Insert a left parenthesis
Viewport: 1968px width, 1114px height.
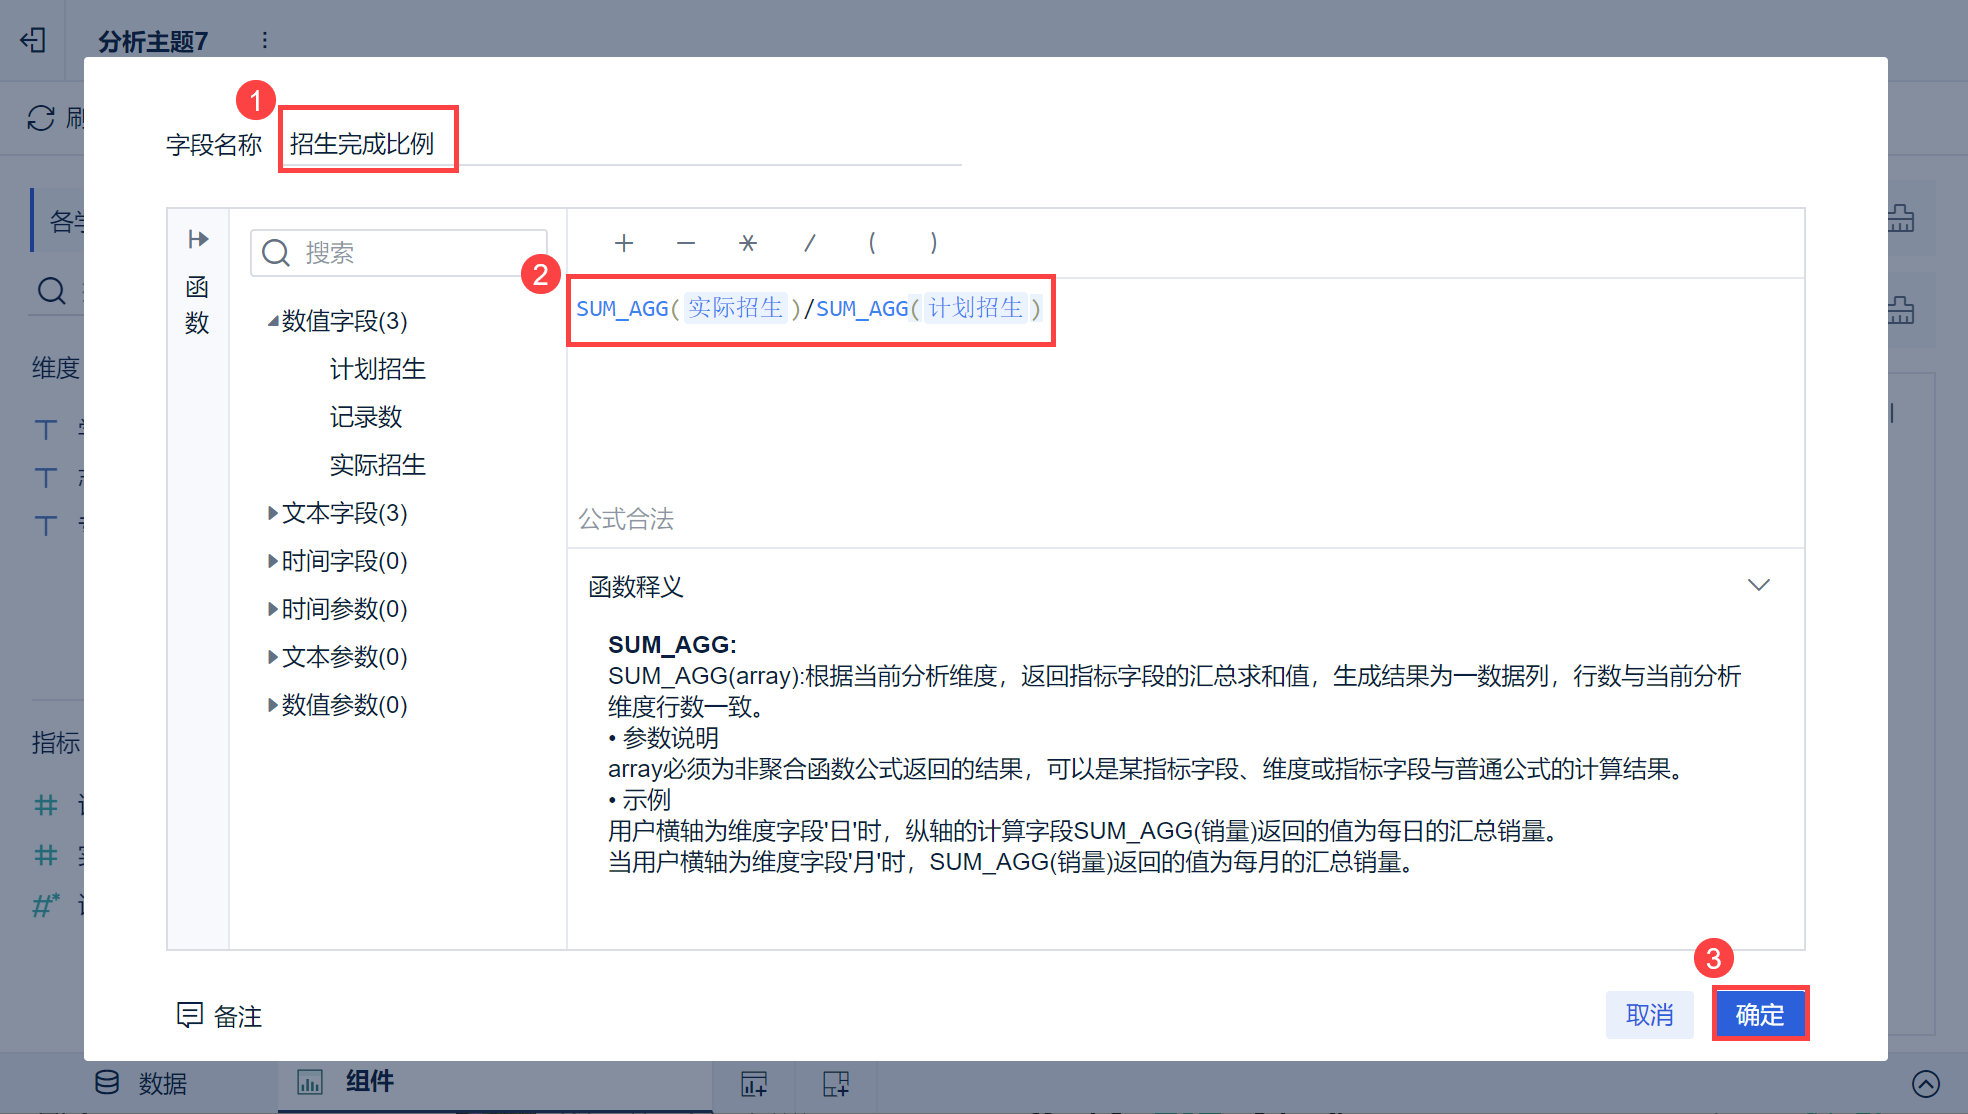(872, 243)
